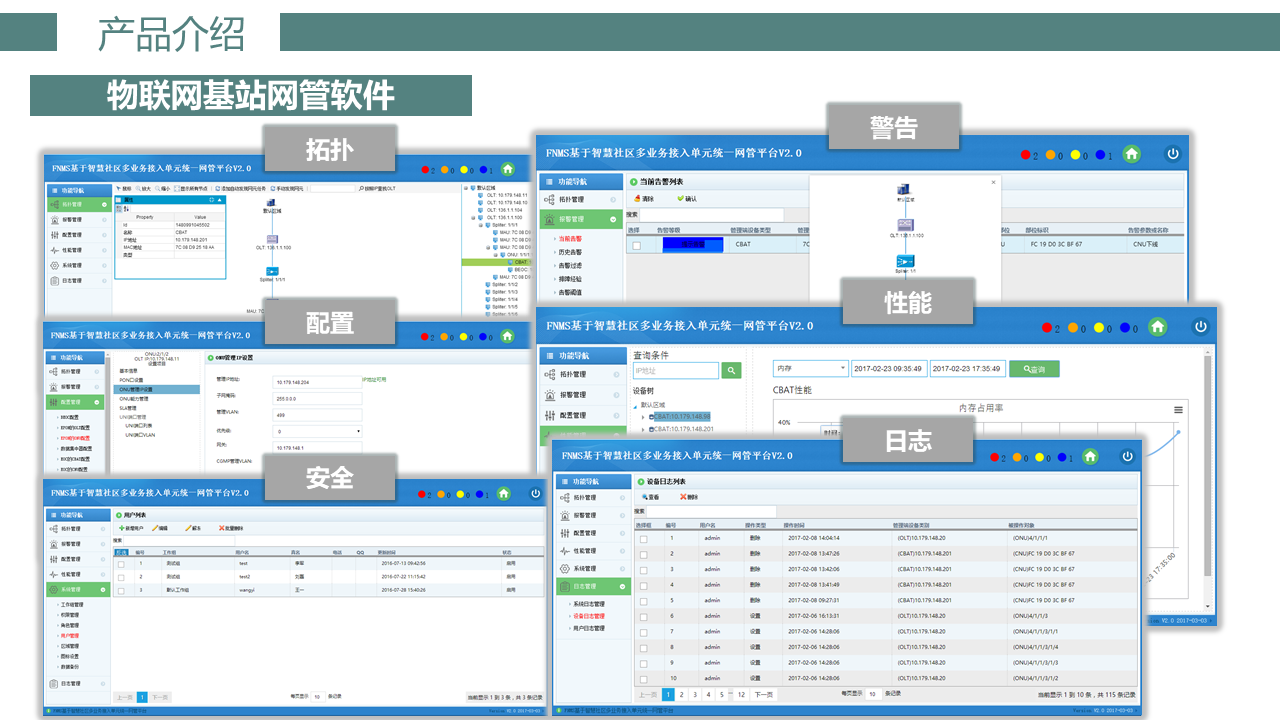Open 告警过滤 in alarm window sidebar
1280x720 pixels.
570,266
